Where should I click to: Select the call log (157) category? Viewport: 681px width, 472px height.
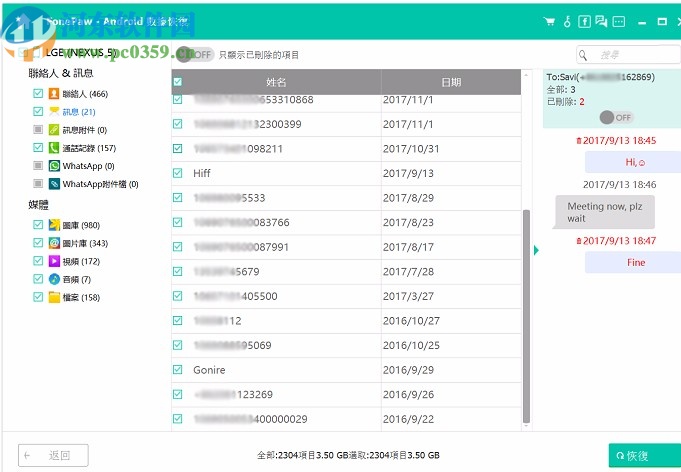tap(89, 148)
